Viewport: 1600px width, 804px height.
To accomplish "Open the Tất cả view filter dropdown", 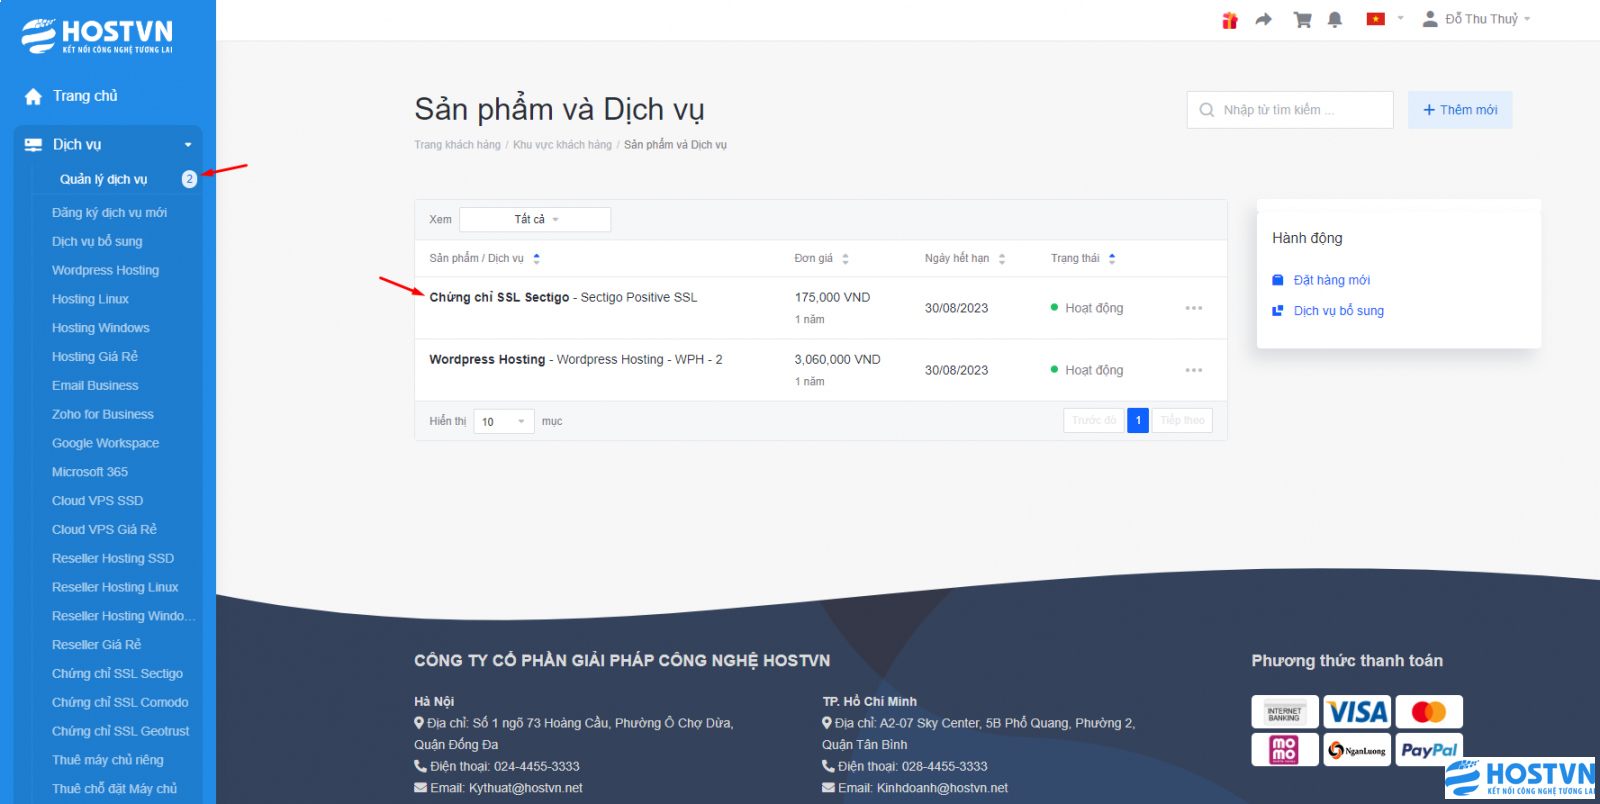I will click(x=535, y=219).
